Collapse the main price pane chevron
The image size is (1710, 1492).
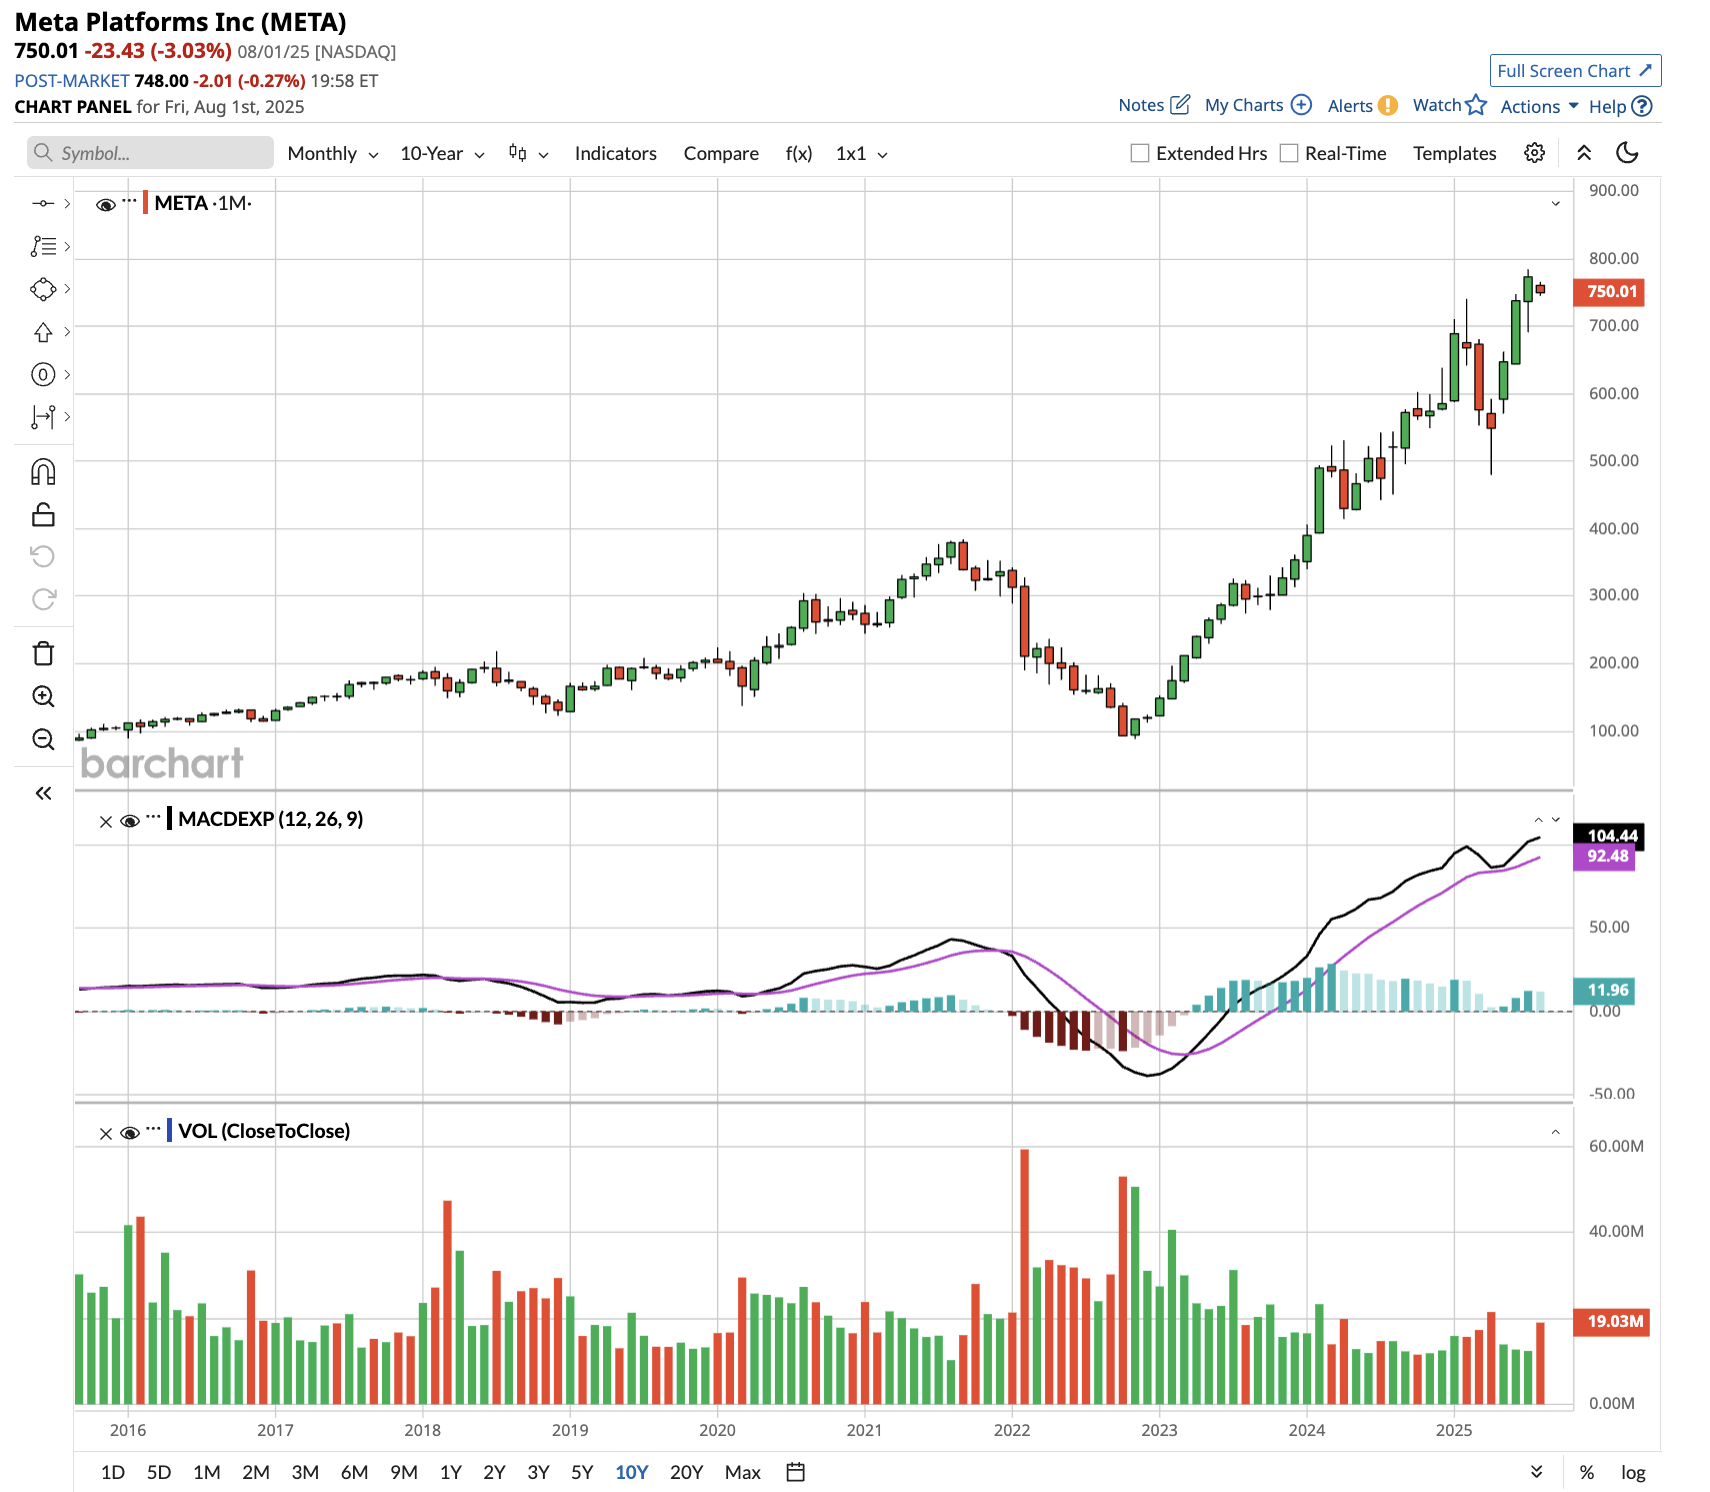[1555, 204]
